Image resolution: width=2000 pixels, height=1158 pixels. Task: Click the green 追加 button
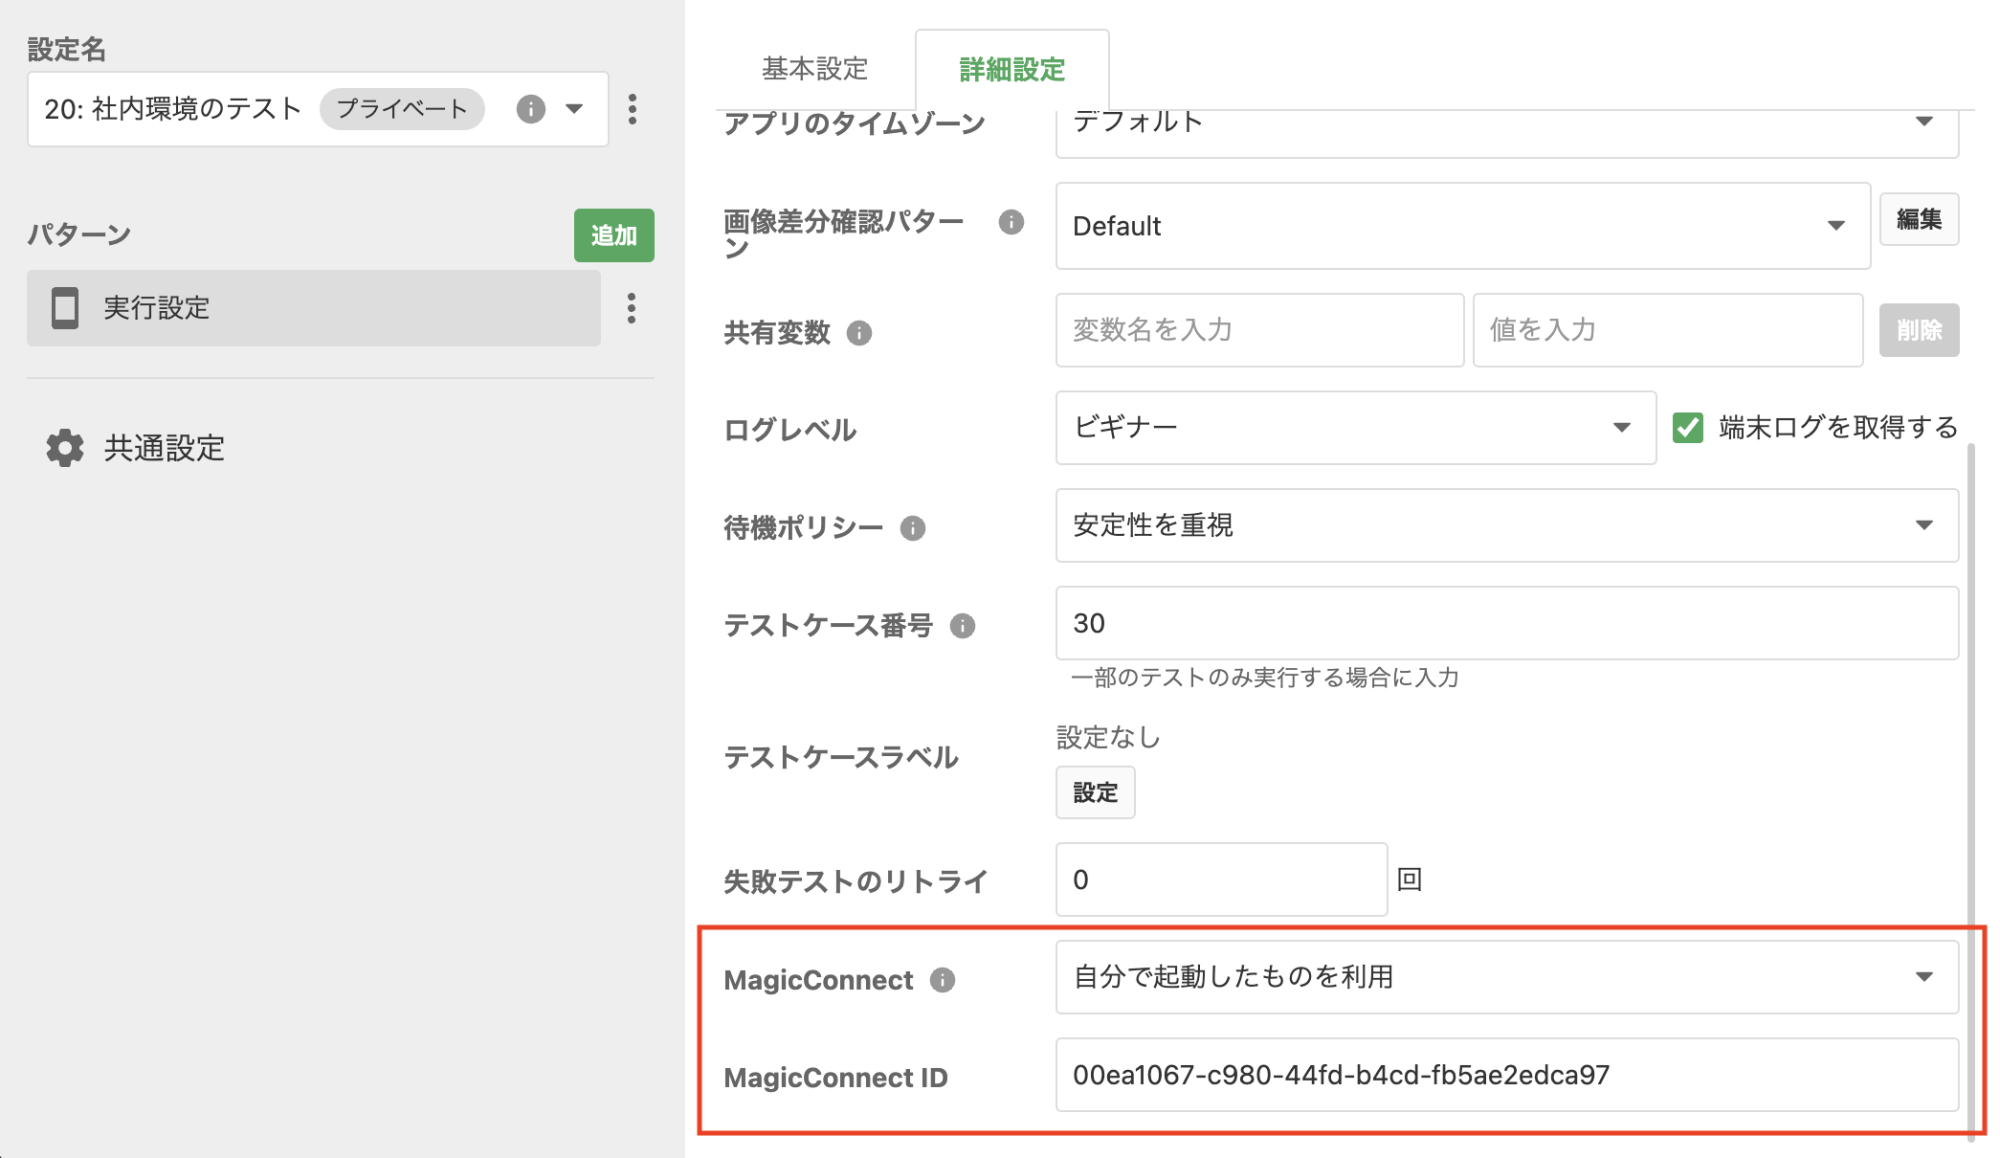point(613,236)
